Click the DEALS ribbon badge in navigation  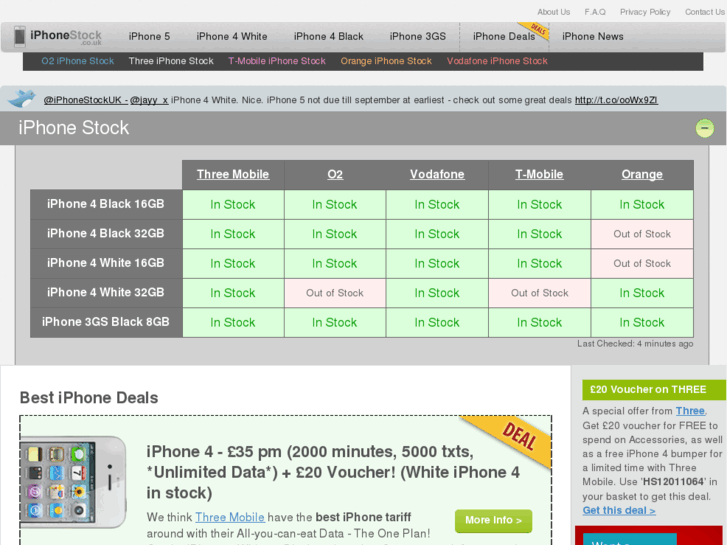(535, 30)
